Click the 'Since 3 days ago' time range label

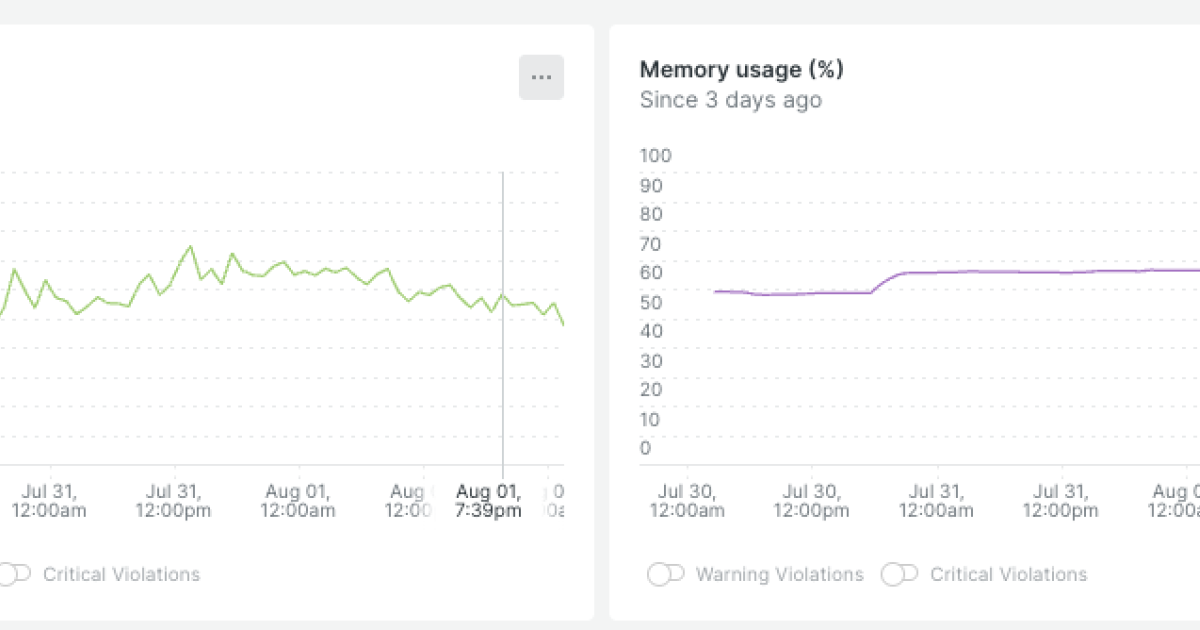731,100
